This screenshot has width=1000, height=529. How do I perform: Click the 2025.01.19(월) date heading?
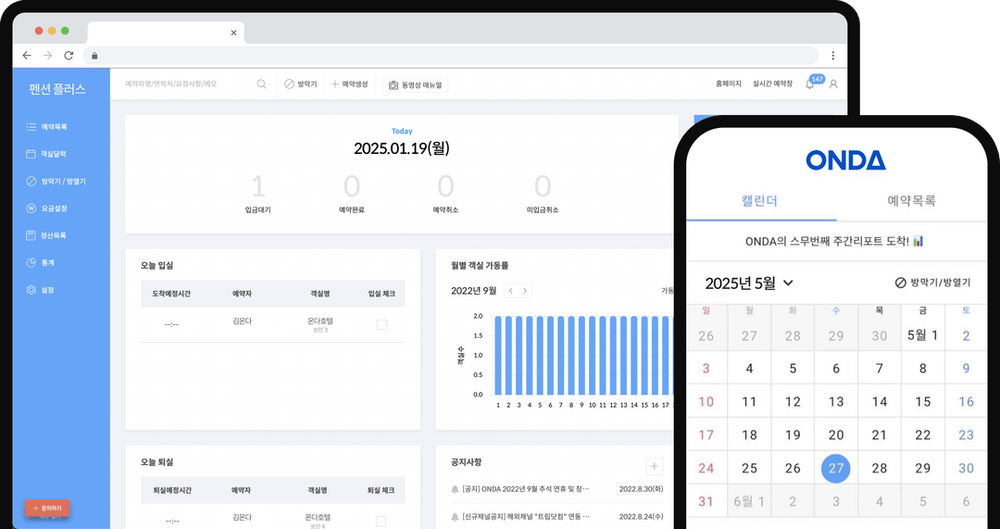(x=402, y=149)
